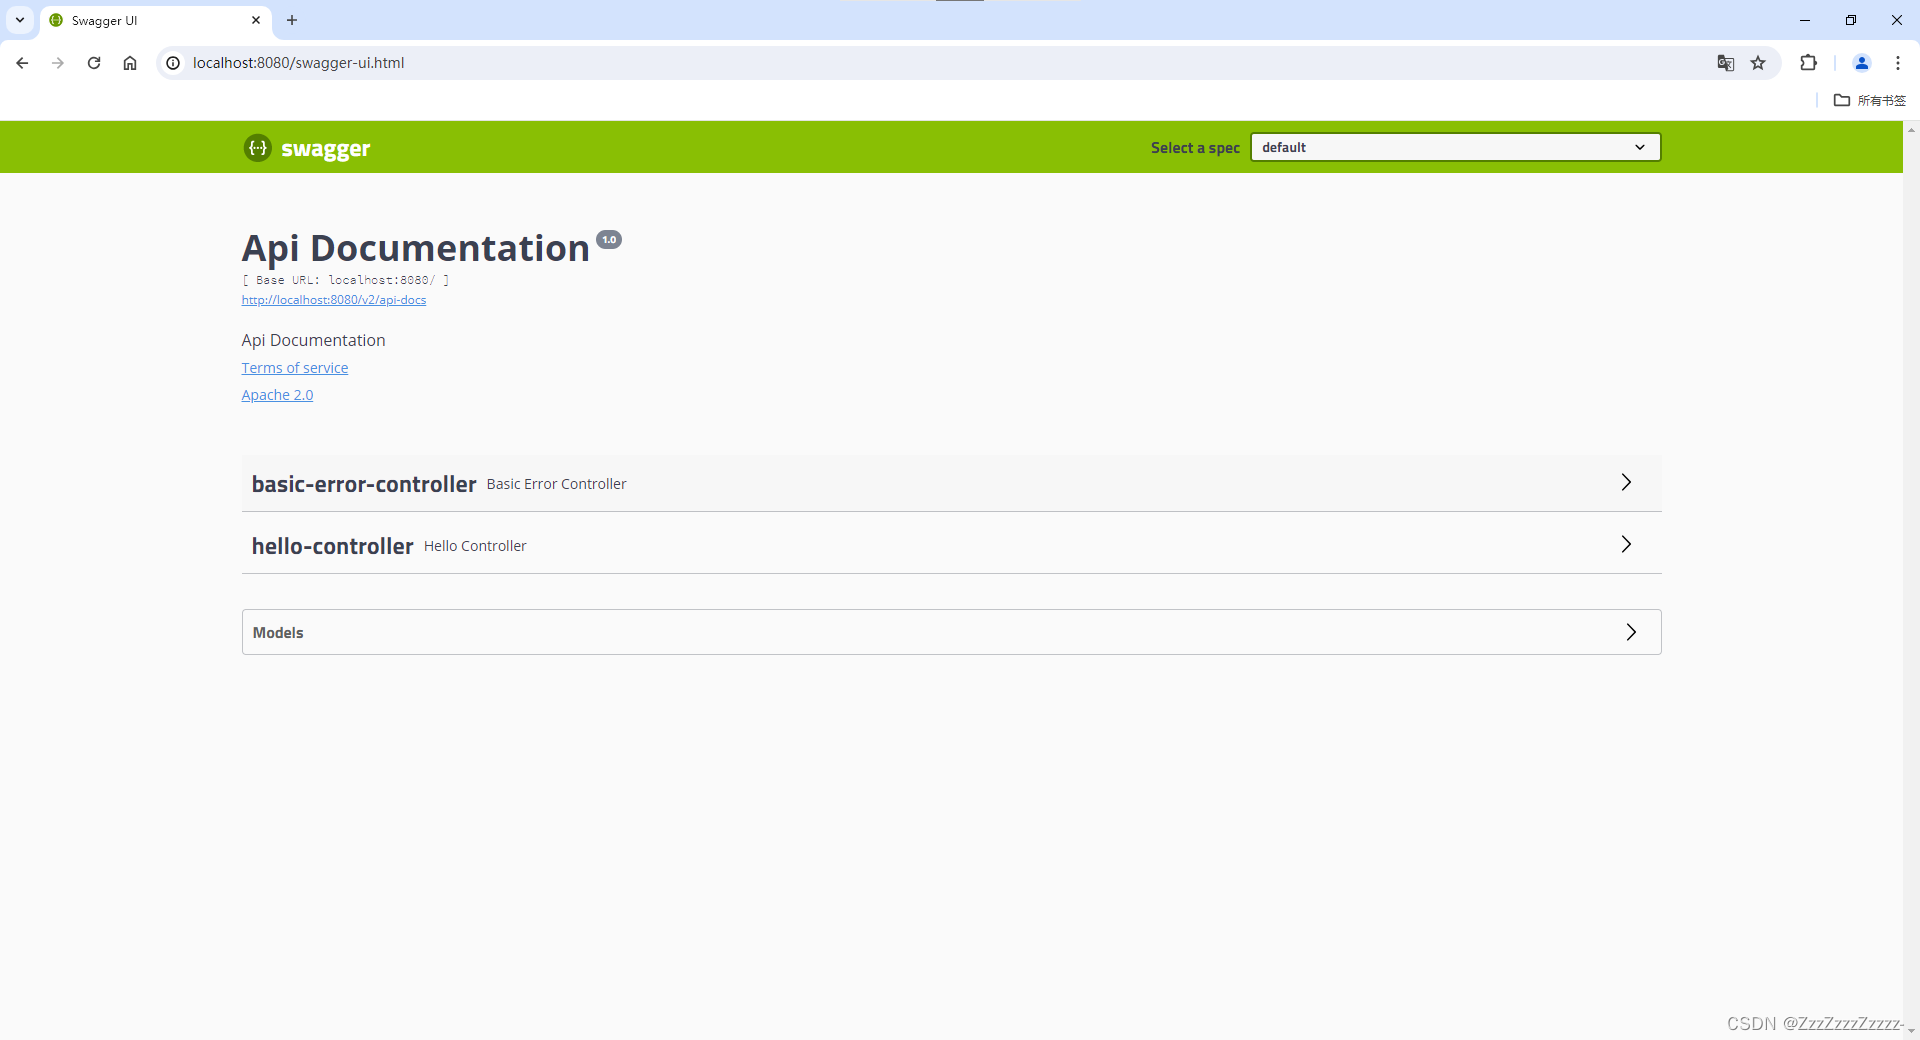Expand basic-error-controller with its chevron
1920x1040 pixels.
pyautogui.click(x=1626, y=483)
